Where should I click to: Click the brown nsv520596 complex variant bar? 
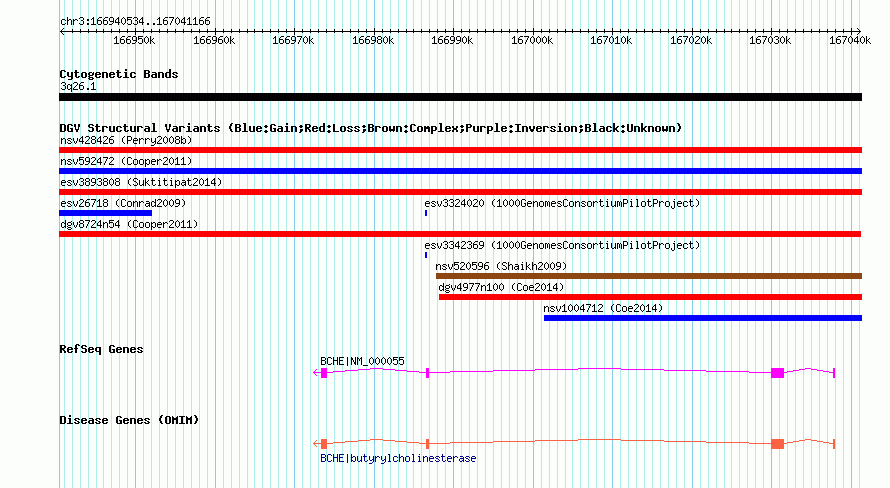pos(649,276)
